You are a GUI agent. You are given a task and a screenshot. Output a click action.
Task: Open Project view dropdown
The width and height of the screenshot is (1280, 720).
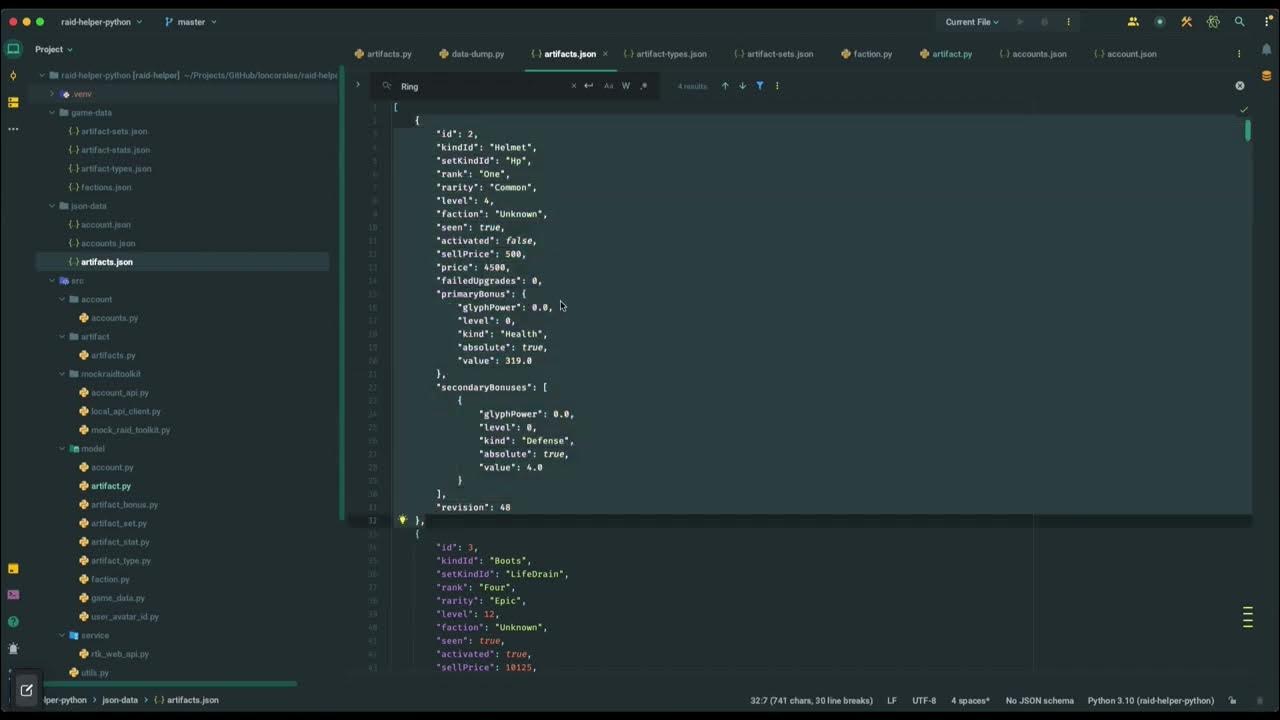54,49
